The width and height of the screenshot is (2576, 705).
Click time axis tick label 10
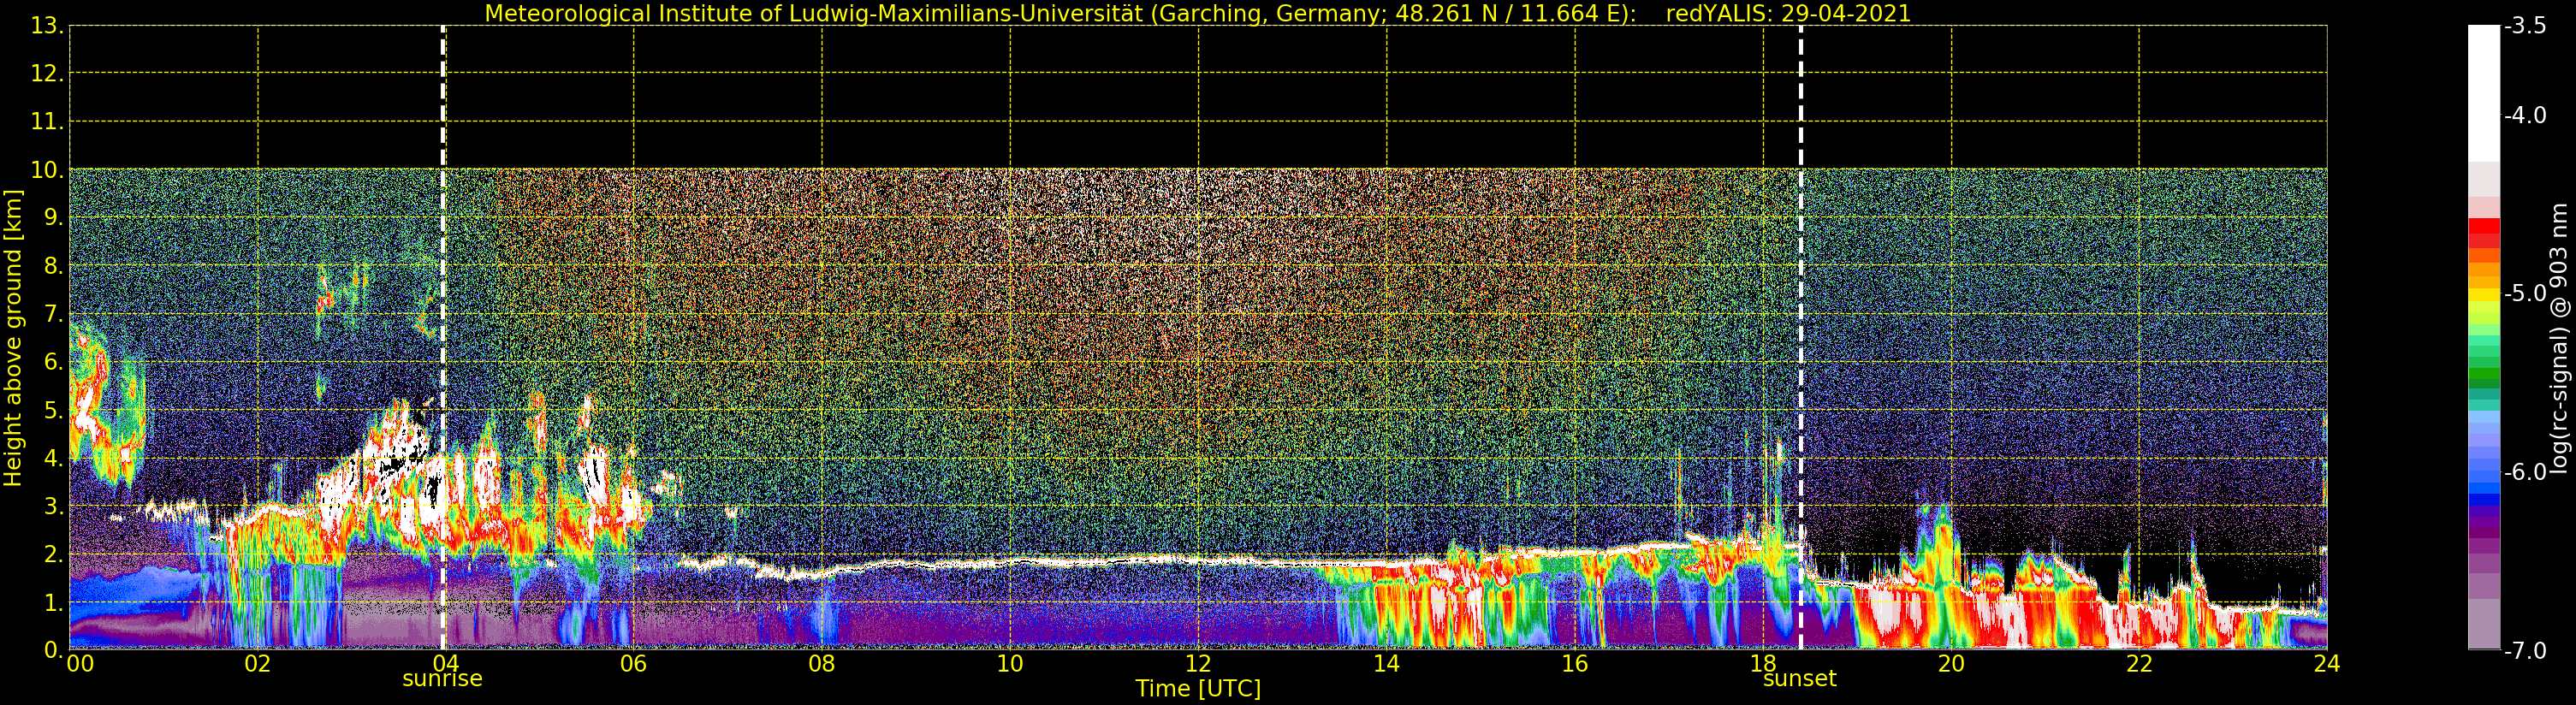tap(1010, 663)
